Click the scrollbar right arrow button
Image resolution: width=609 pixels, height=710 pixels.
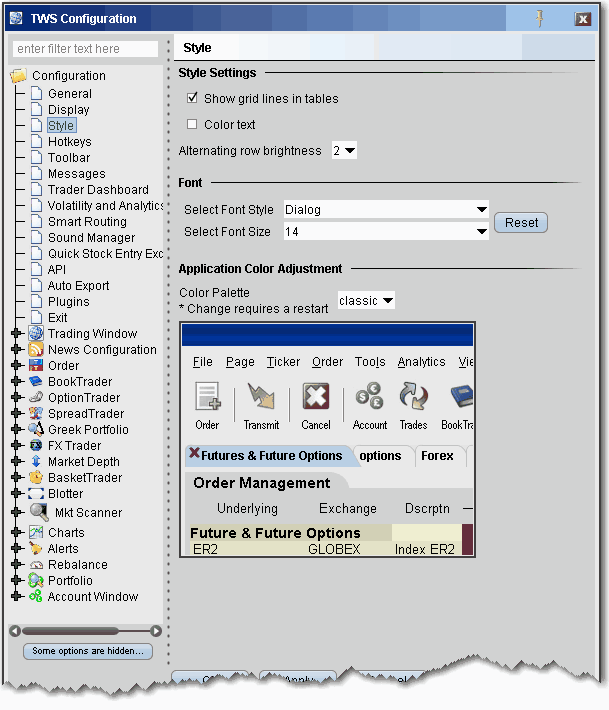[x=156, y=631]
